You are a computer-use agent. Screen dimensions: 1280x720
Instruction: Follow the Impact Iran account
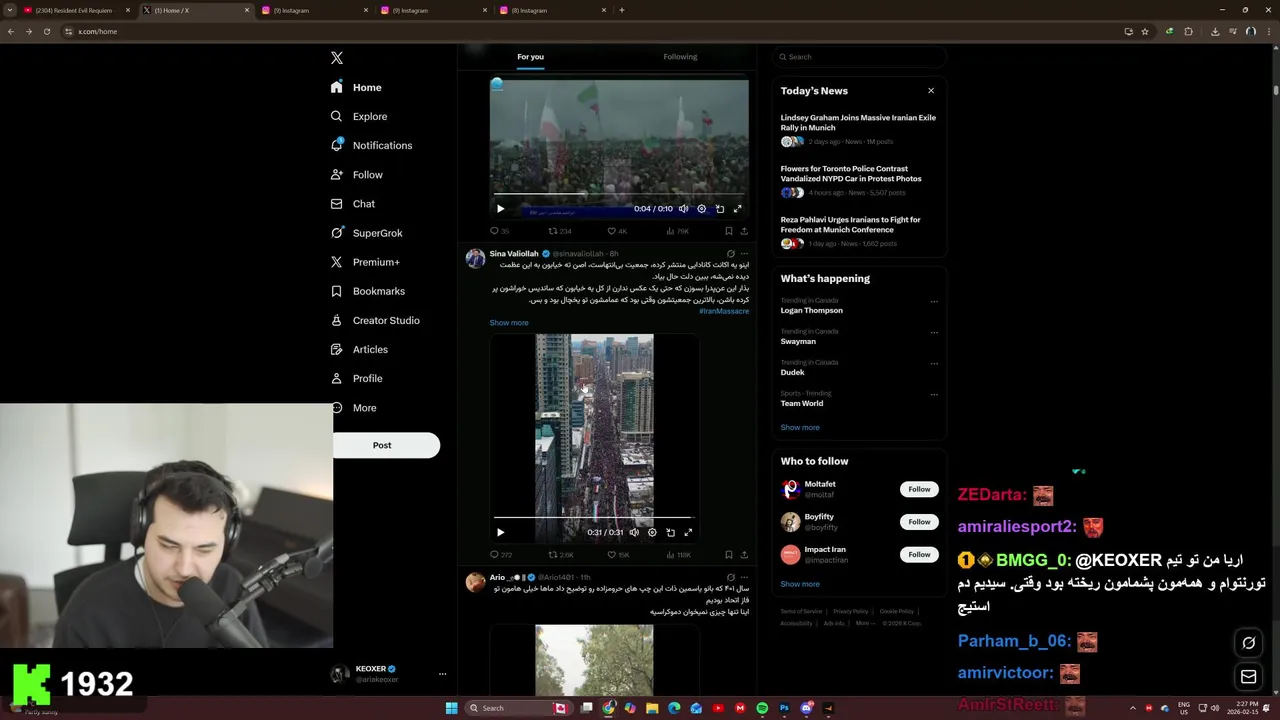tap(919, 554)
